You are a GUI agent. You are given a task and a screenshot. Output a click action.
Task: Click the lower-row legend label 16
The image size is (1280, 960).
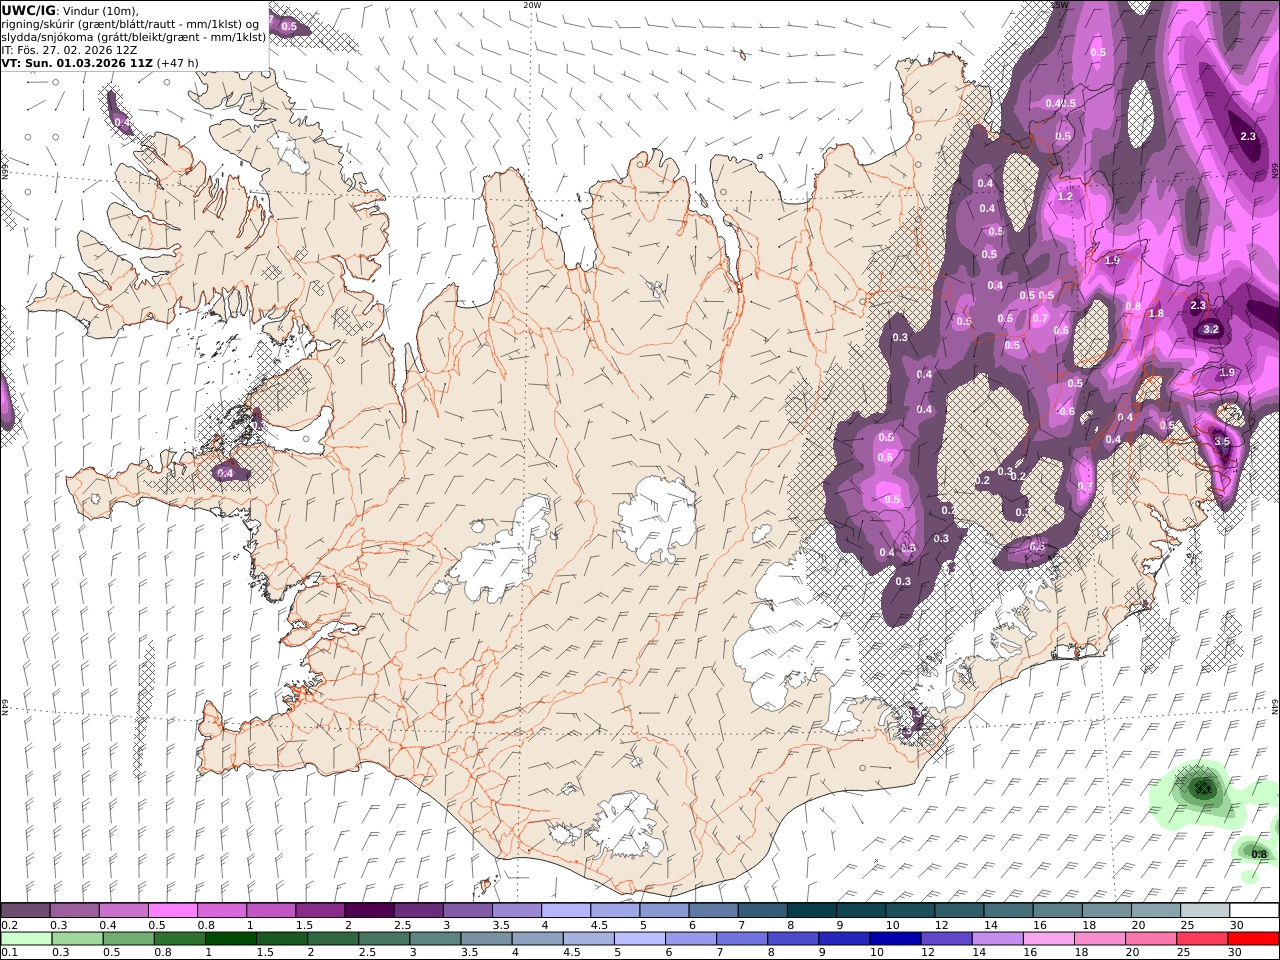[1031, 953]
